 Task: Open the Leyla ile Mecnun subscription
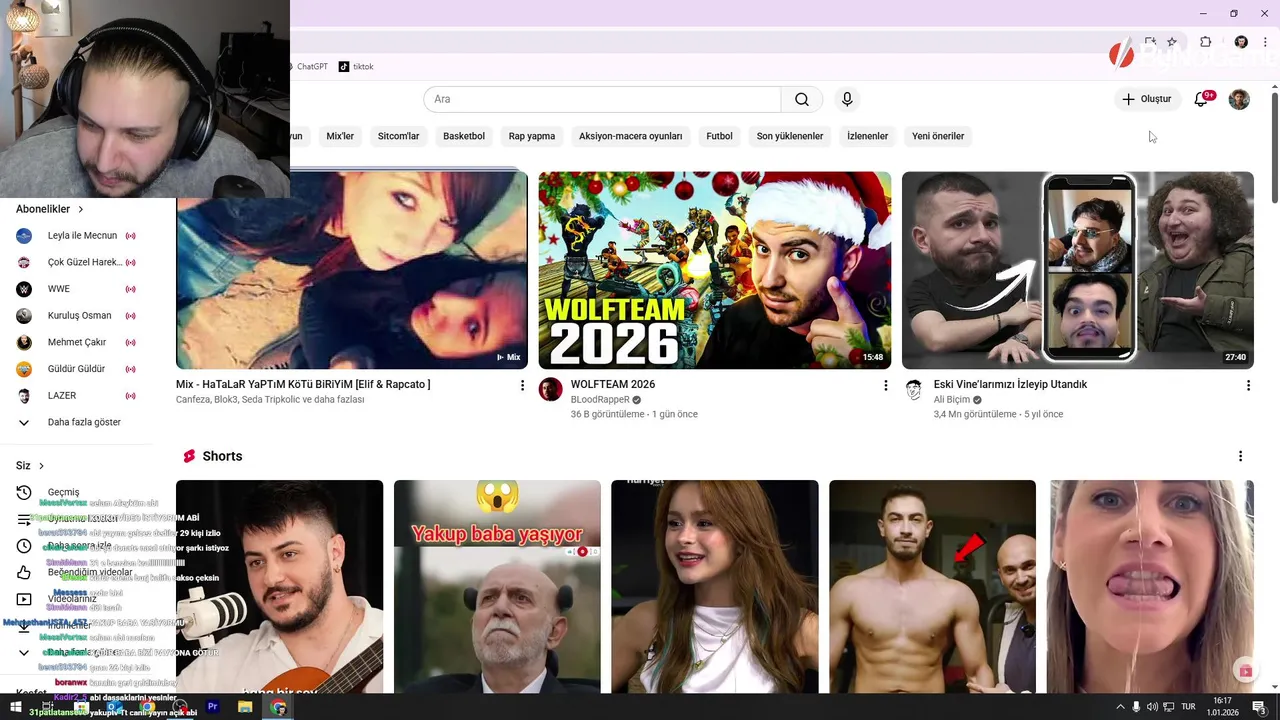76,236
